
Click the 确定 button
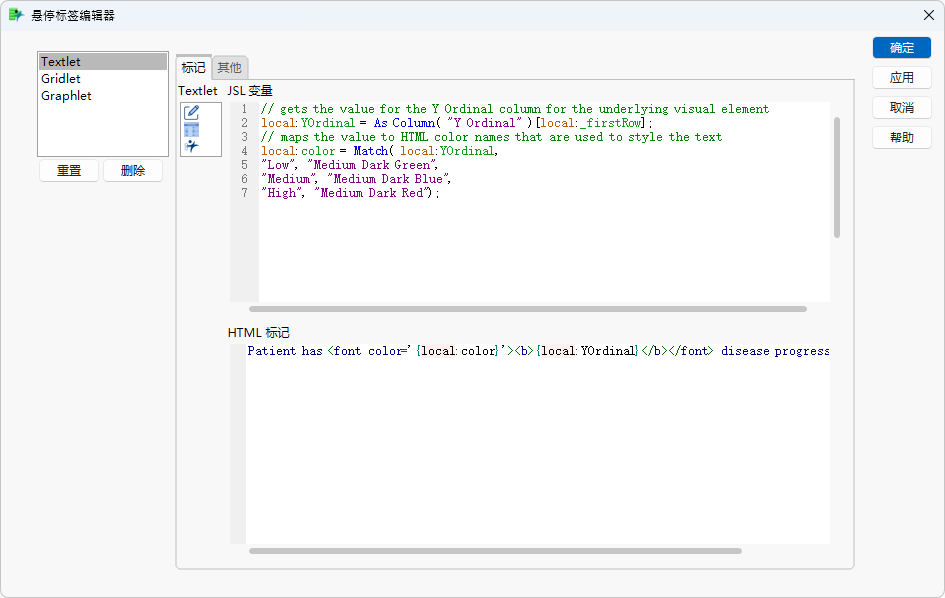902,48
